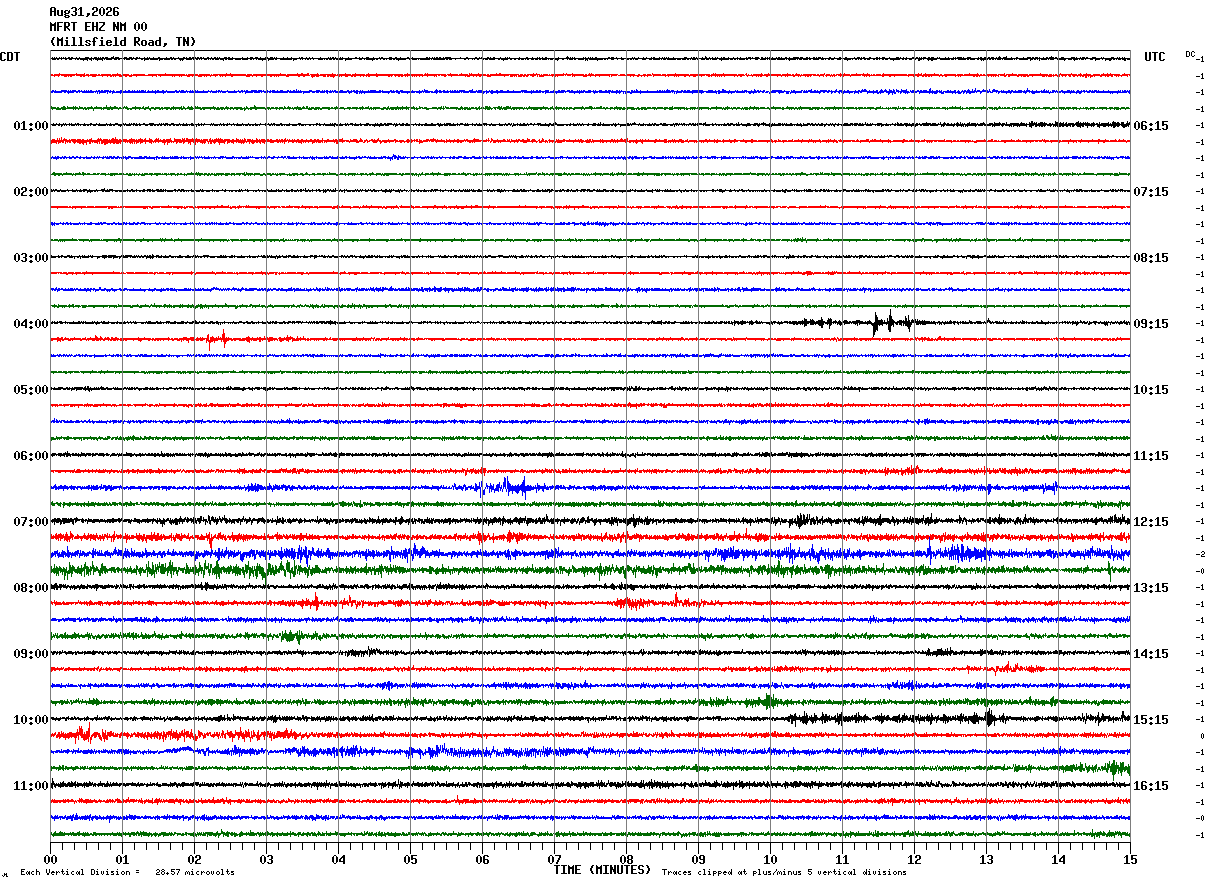Image resolution: width=1210 pixels, height=886 pixels.
Task: Click the Aug31,2026 date header
Action: click(x=84, y=12)
